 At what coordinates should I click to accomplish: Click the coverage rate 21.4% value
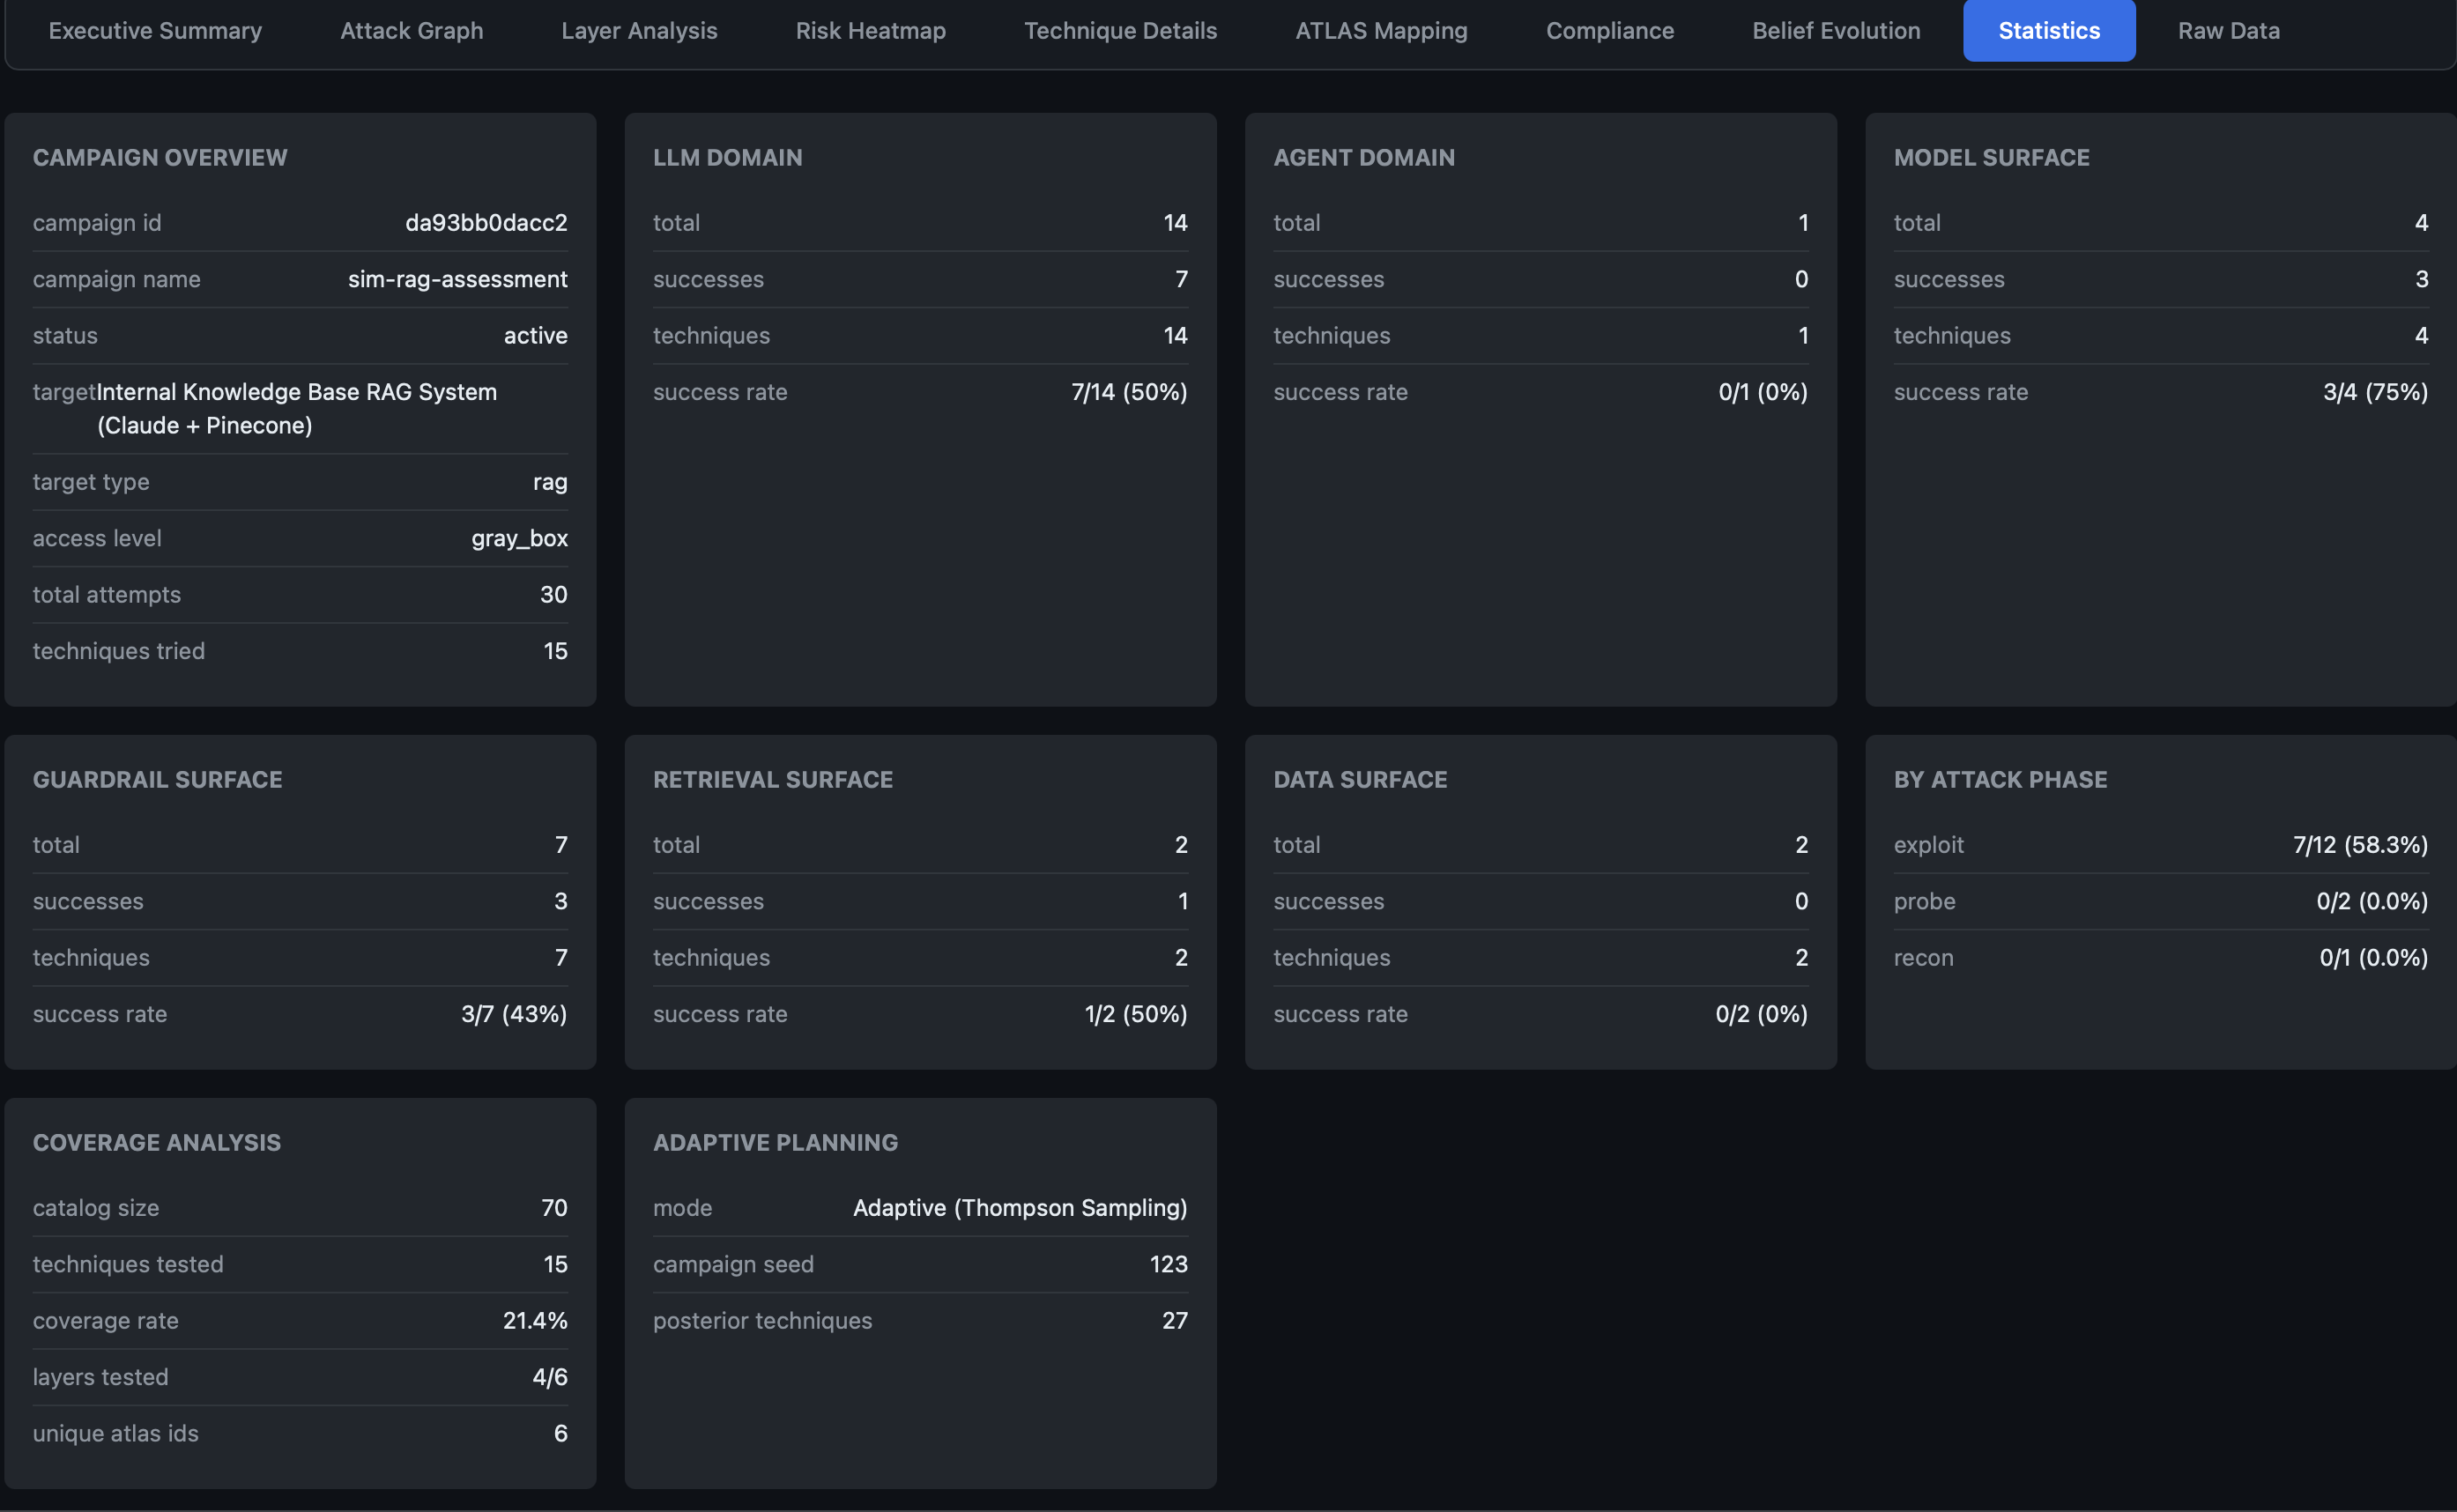click(534, 1320)
